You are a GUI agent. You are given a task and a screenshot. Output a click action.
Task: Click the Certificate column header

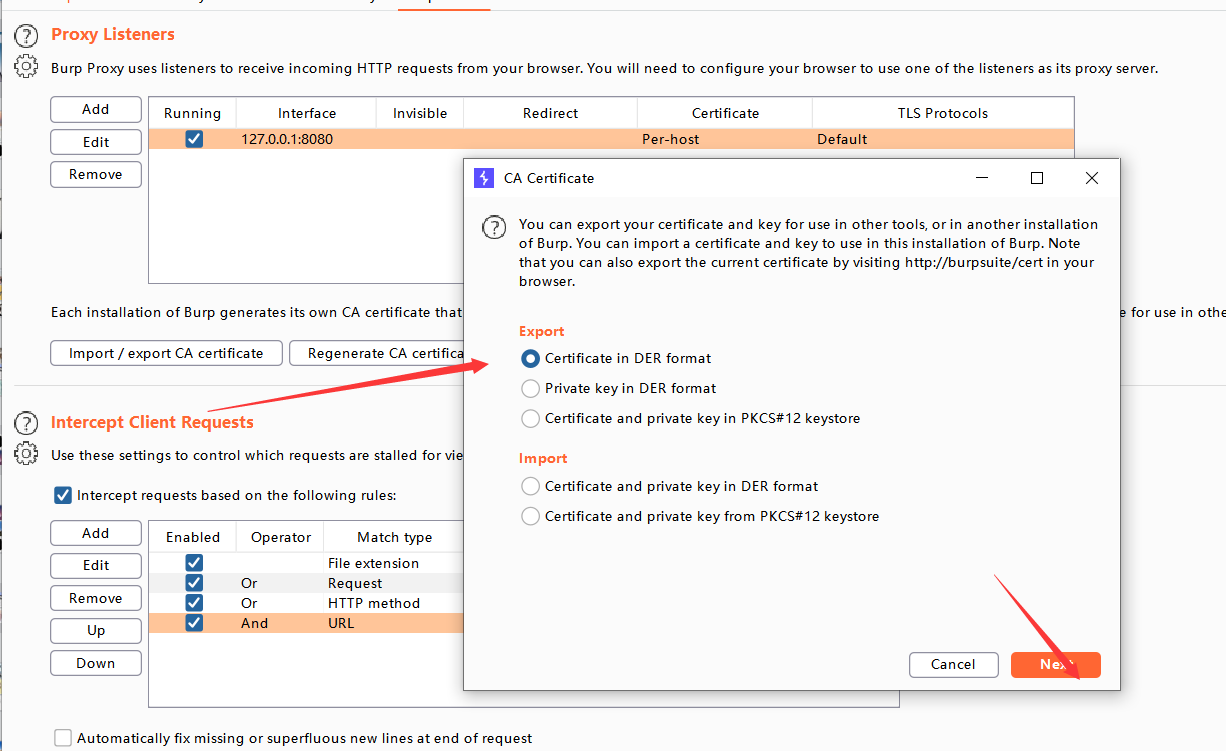click(725, 113)
